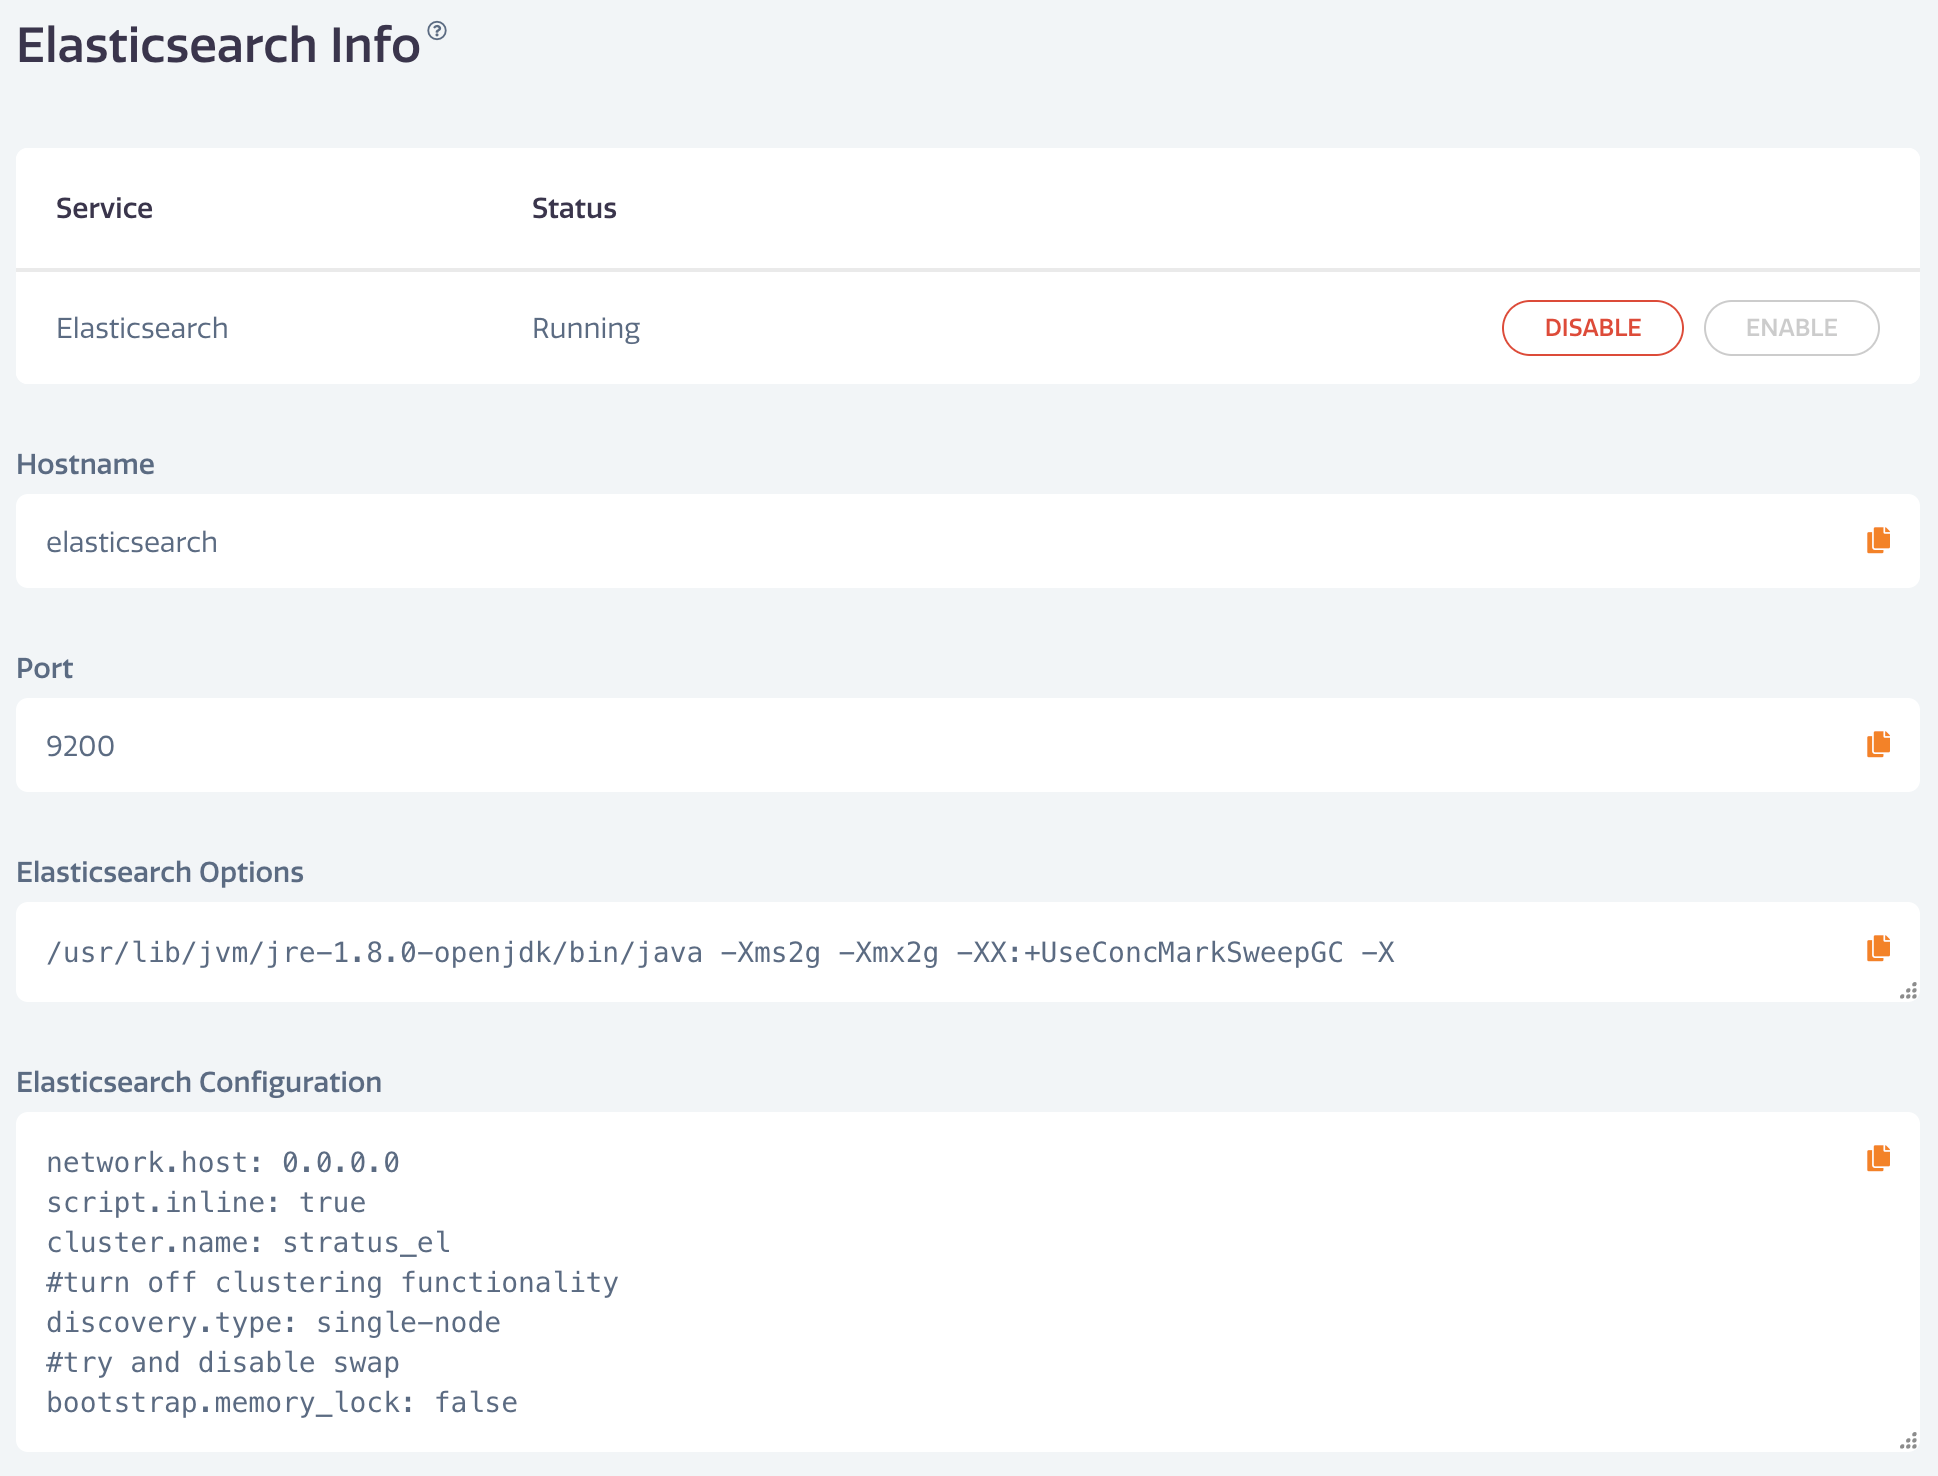Click the line 'cluster.name: stratus_el'
Image resolution: width=1938 pixels, height=1476 pixels.
(248, 1242)
